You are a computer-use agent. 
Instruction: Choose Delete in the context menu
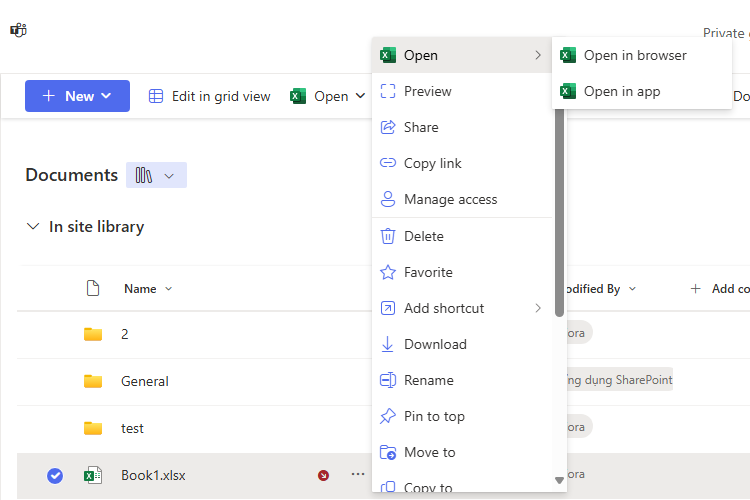[462, 236]
